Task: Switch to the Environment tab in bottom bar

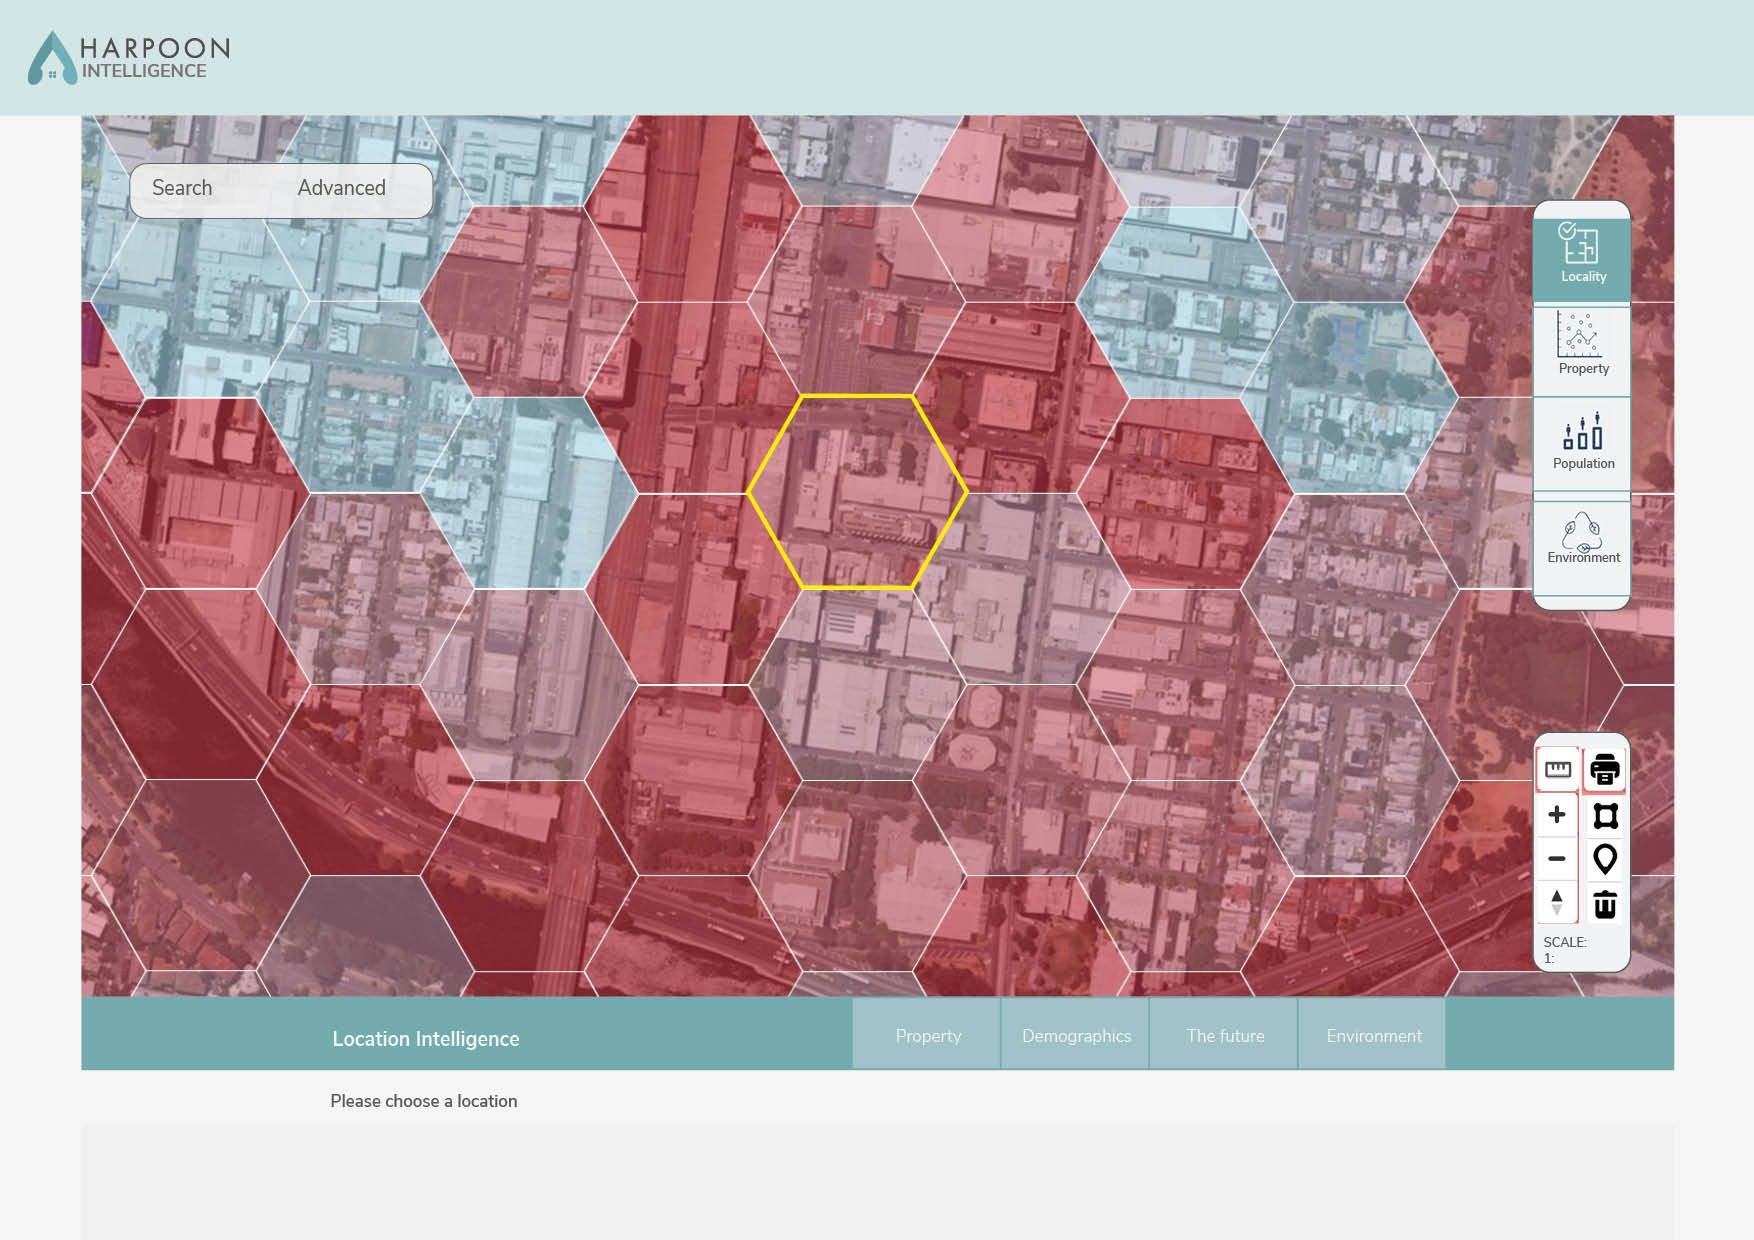Action: click(x=1373, y=1035)
